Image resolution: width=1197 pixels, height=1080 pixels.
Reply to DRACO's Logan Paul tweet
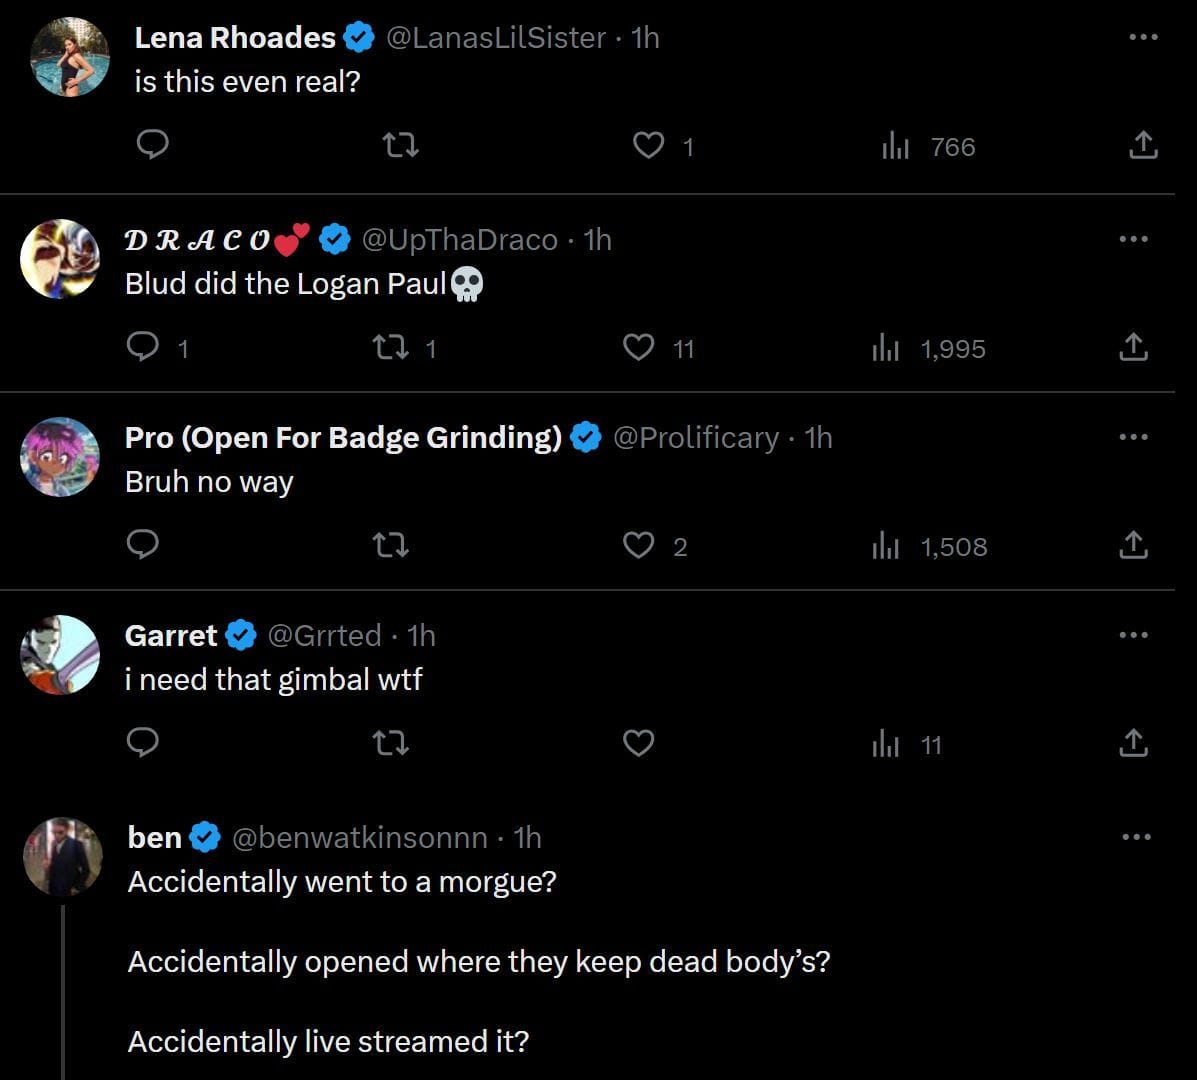point(143,347)
